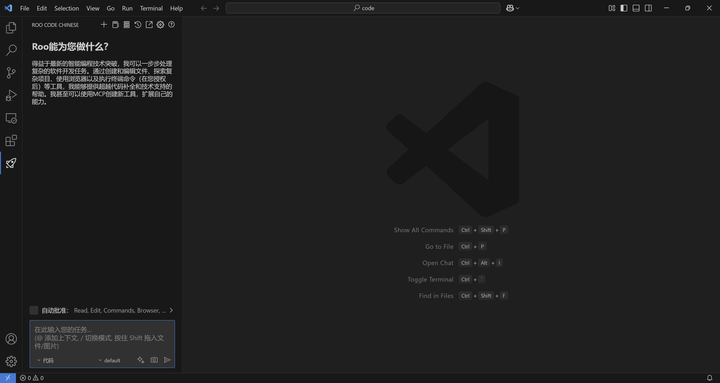Open the default profile dropdown
Image resolution: width=720 pixels, height=383 pixels.
[x=109, y=360]
